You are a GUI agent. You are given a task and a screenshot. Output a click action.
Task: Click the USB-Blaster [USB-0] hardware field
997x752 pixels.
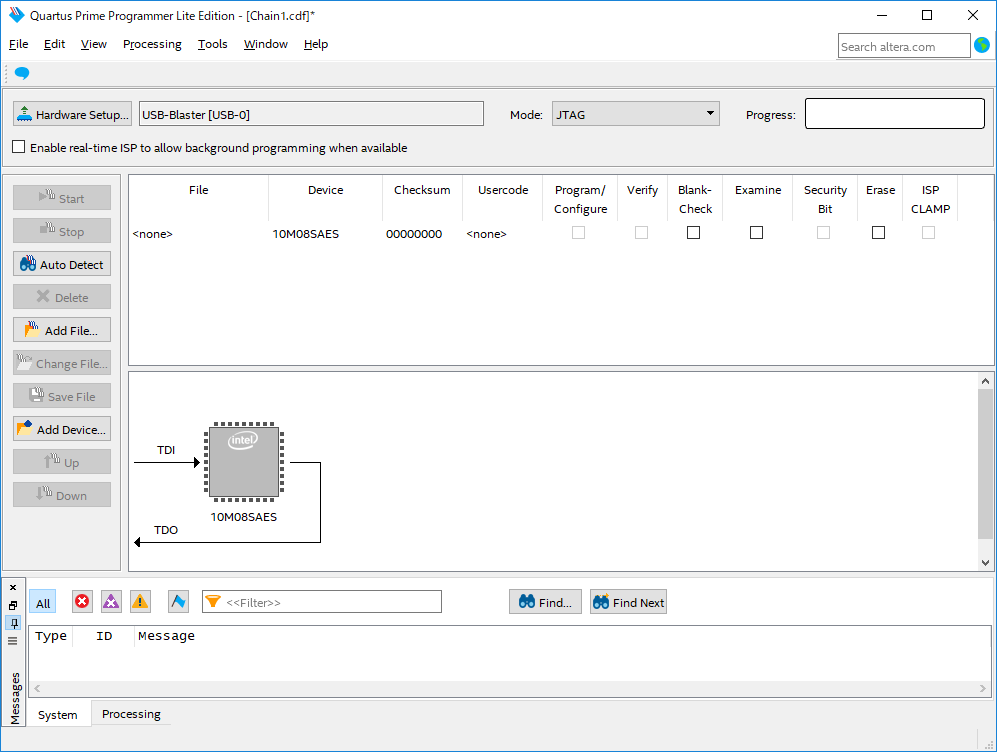[x=311, y=114]
